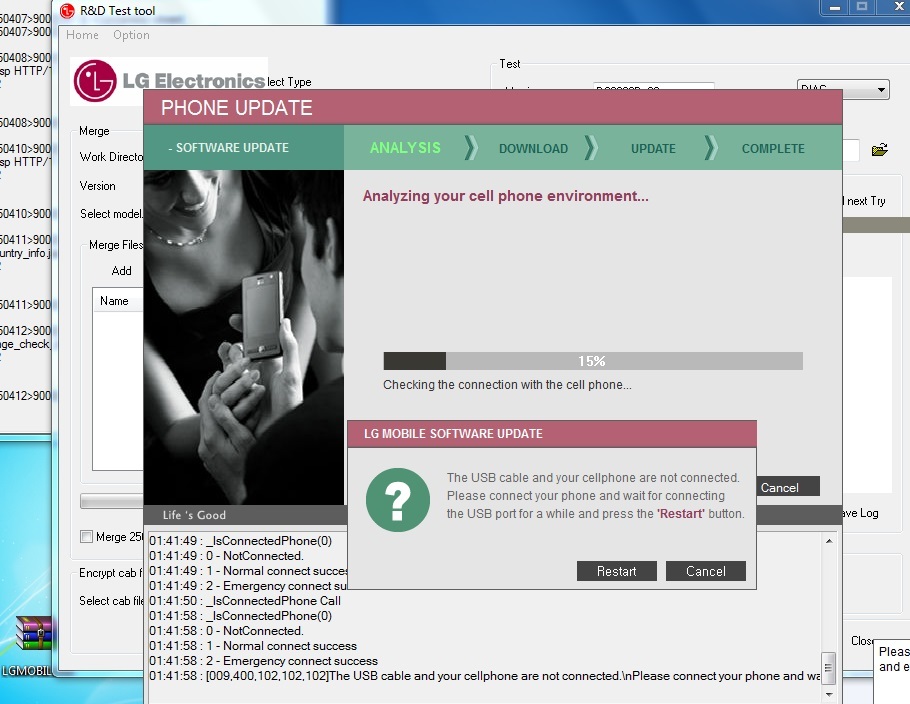Viewport: 910px width, 704px height.
Task: Click the folder browse icon
Action: [x=880, y=150]
